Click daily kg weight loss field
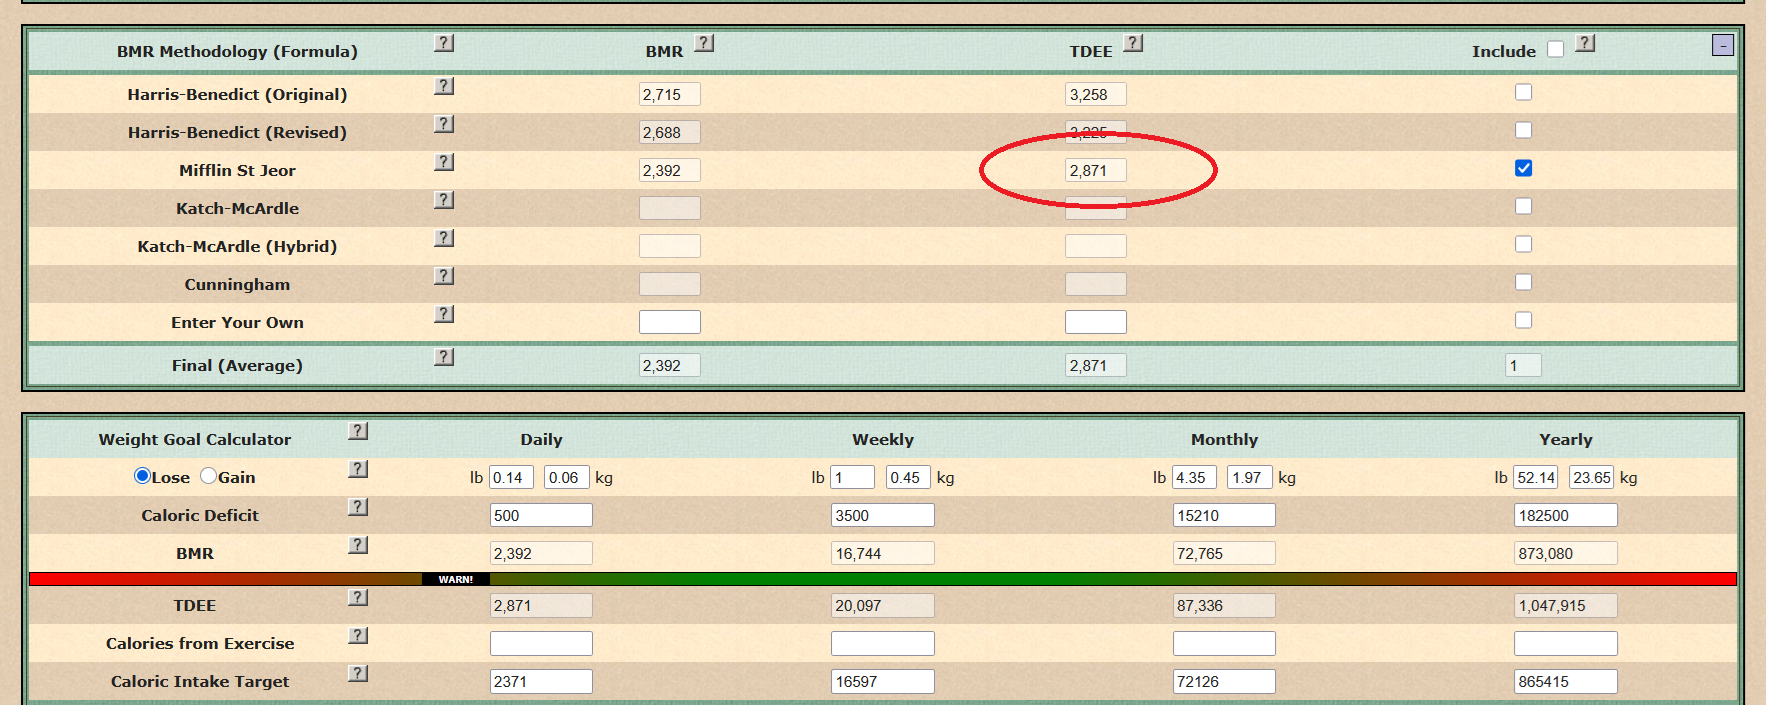 click(x=567, y=477)
